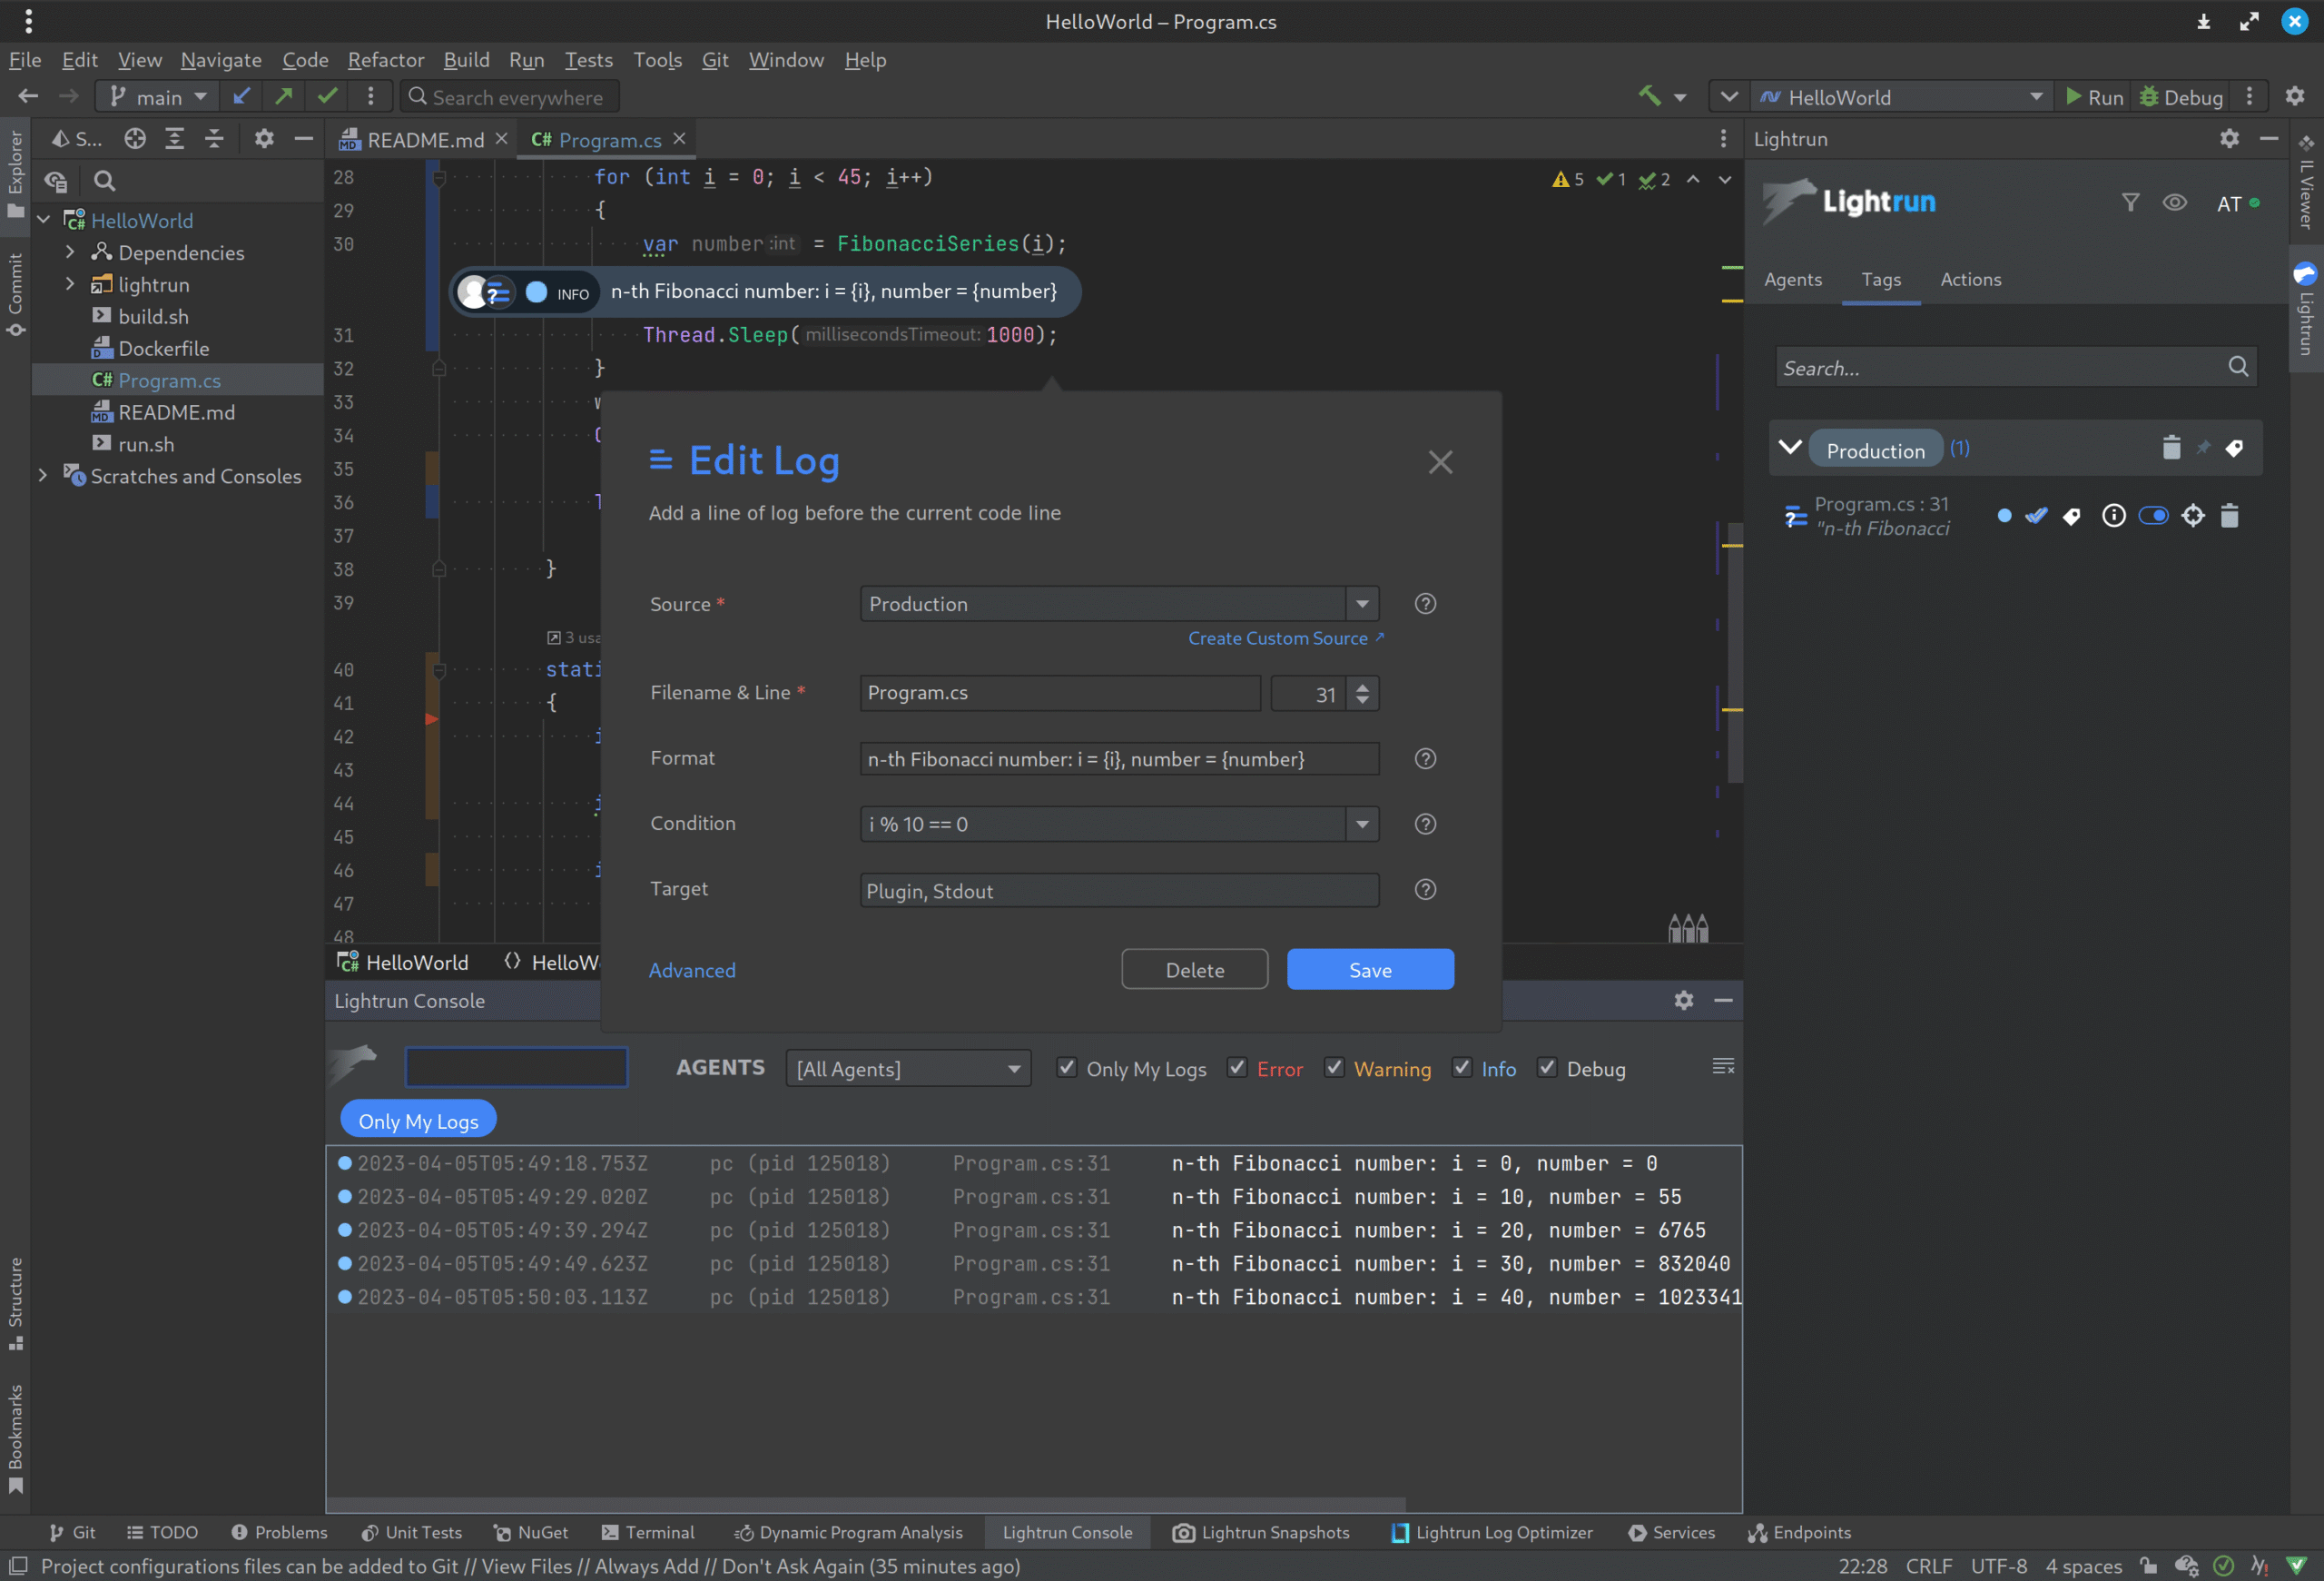This screenshot has height=1581, width=2324.
Task: Click the Save button in Edit Log
Action: tap(1369, 970)
